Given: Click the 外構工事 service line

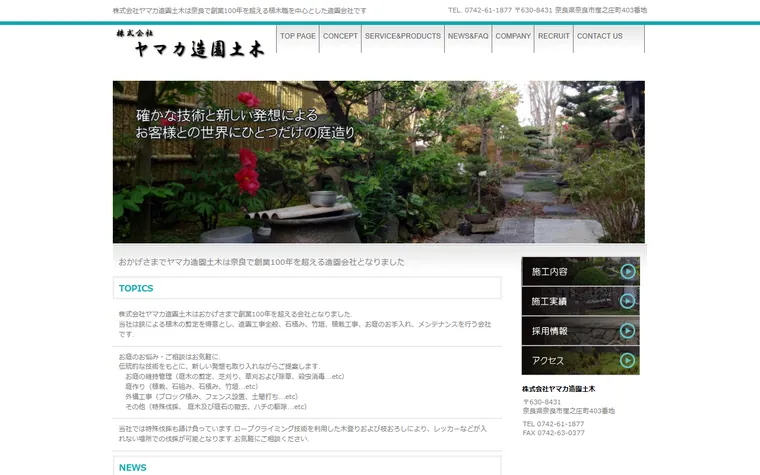Looking at the screenshot, I should [211, 396].
